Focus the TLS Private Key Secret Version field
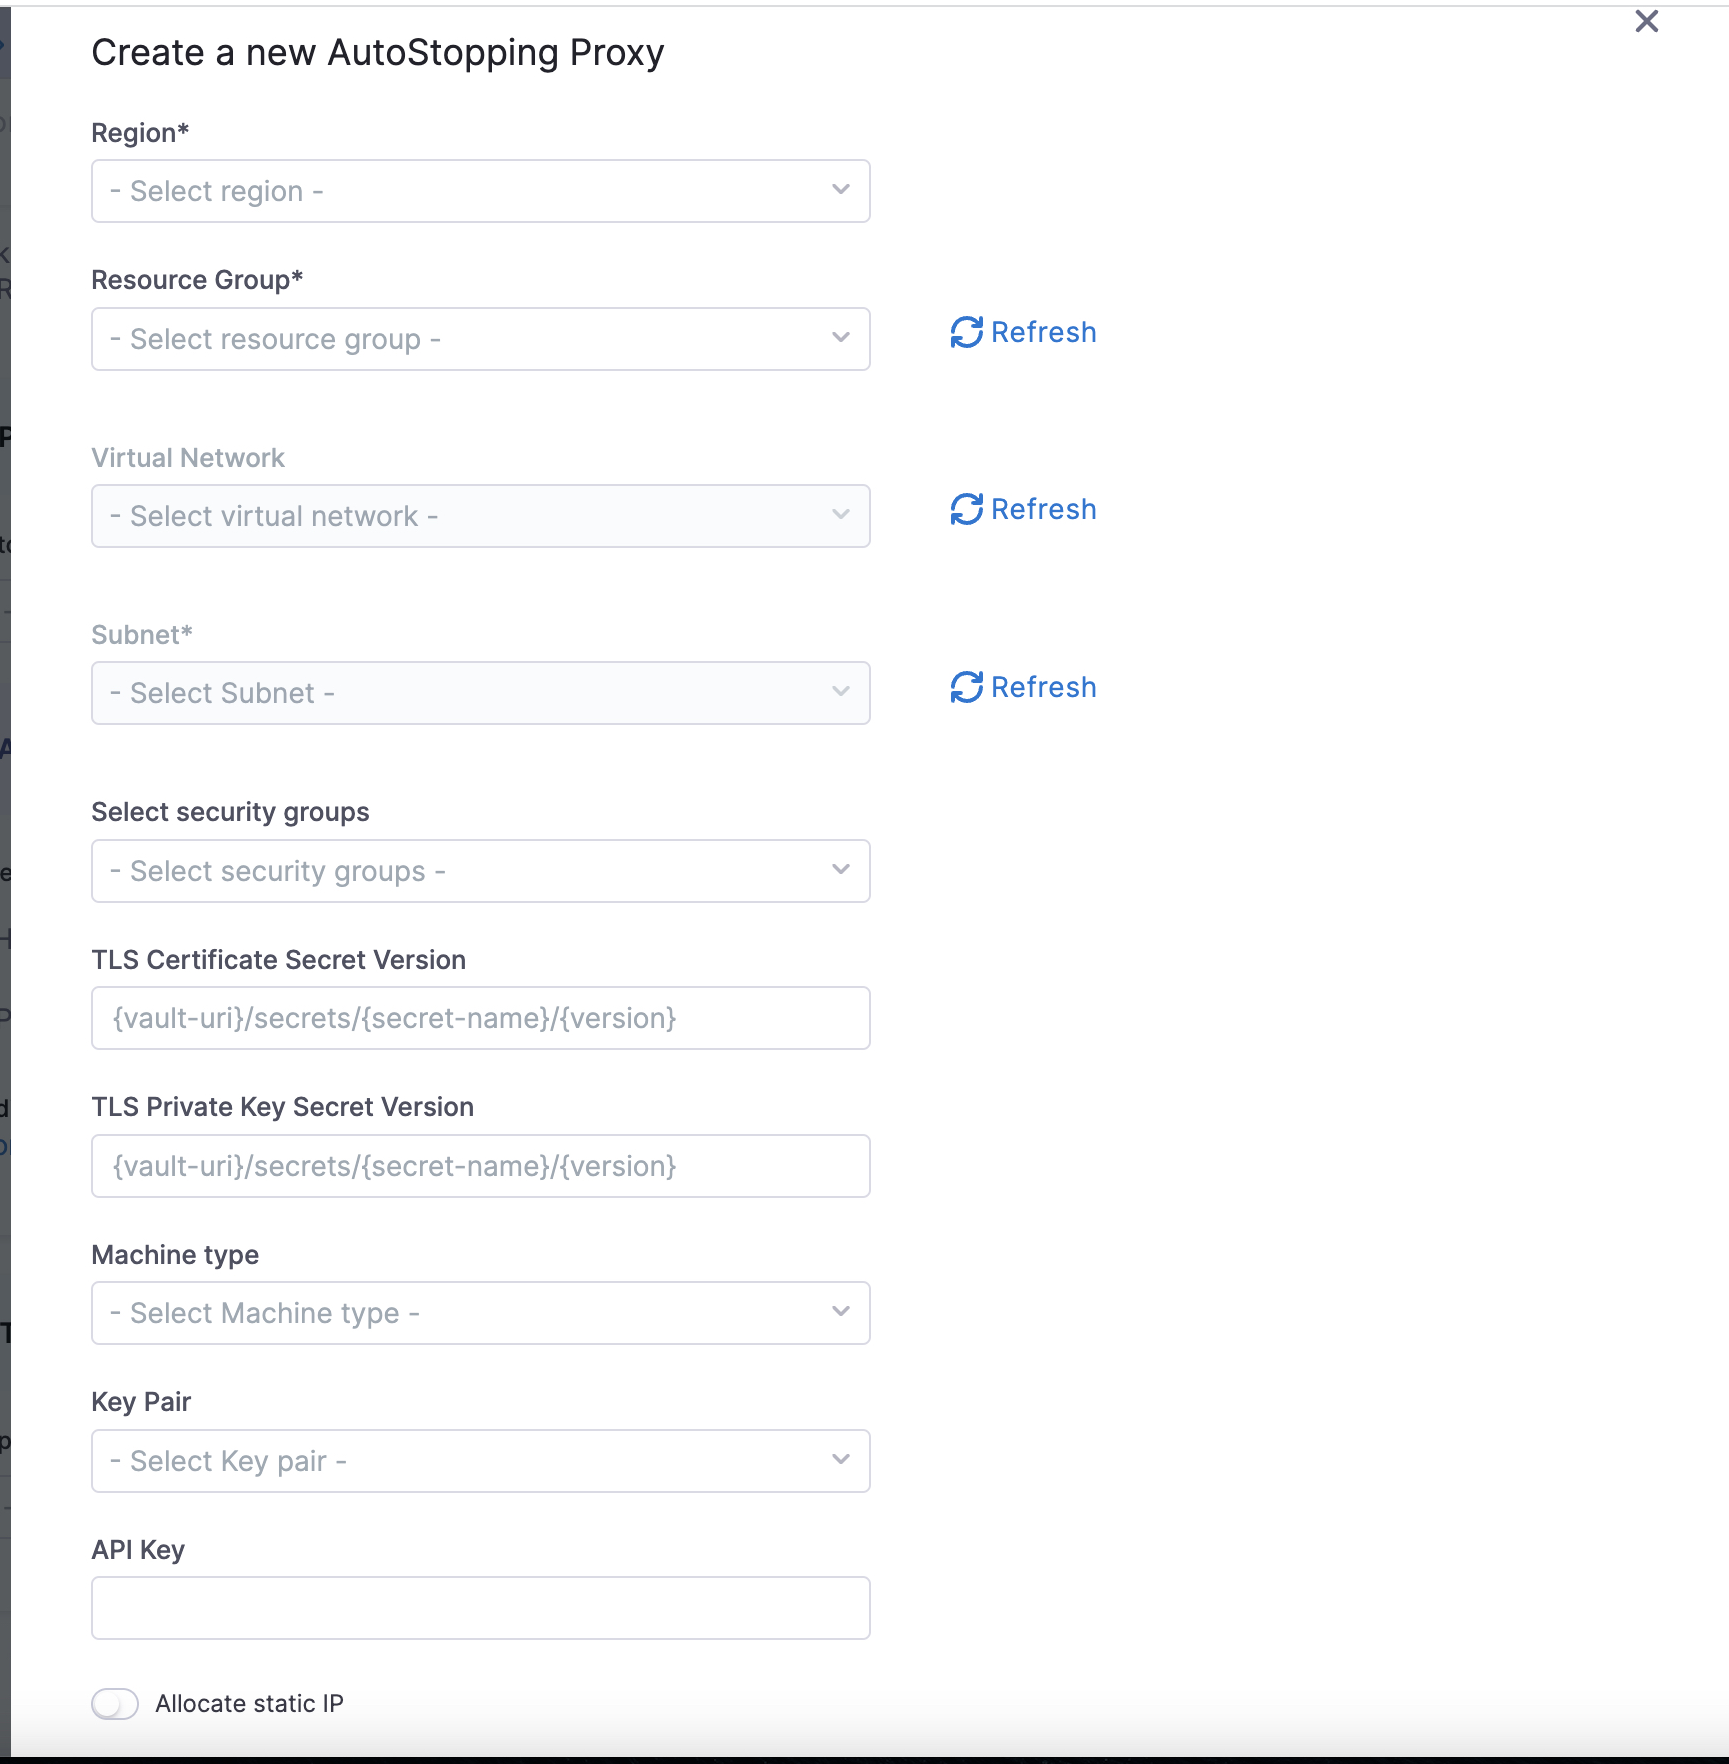1729x1764 pixels. 481,1166
